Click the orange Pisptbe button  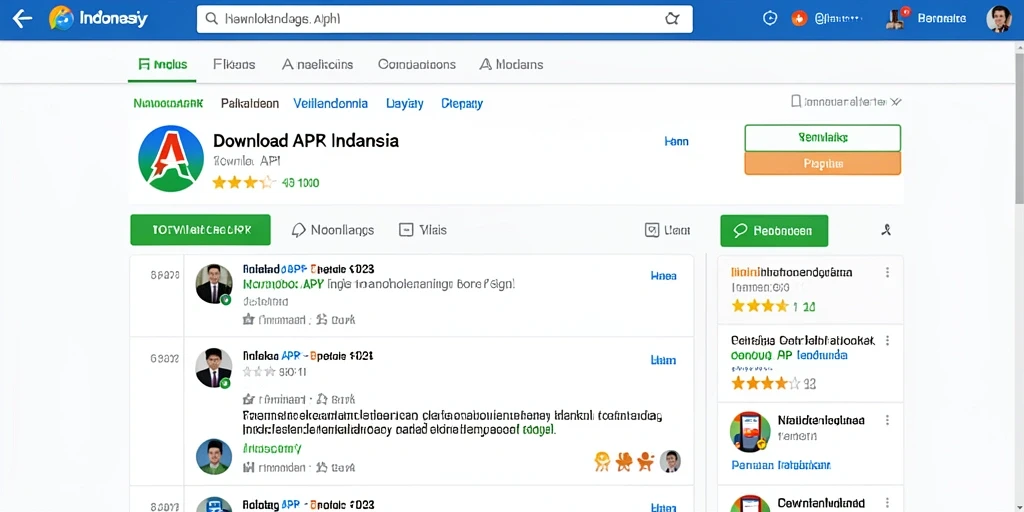823,163
